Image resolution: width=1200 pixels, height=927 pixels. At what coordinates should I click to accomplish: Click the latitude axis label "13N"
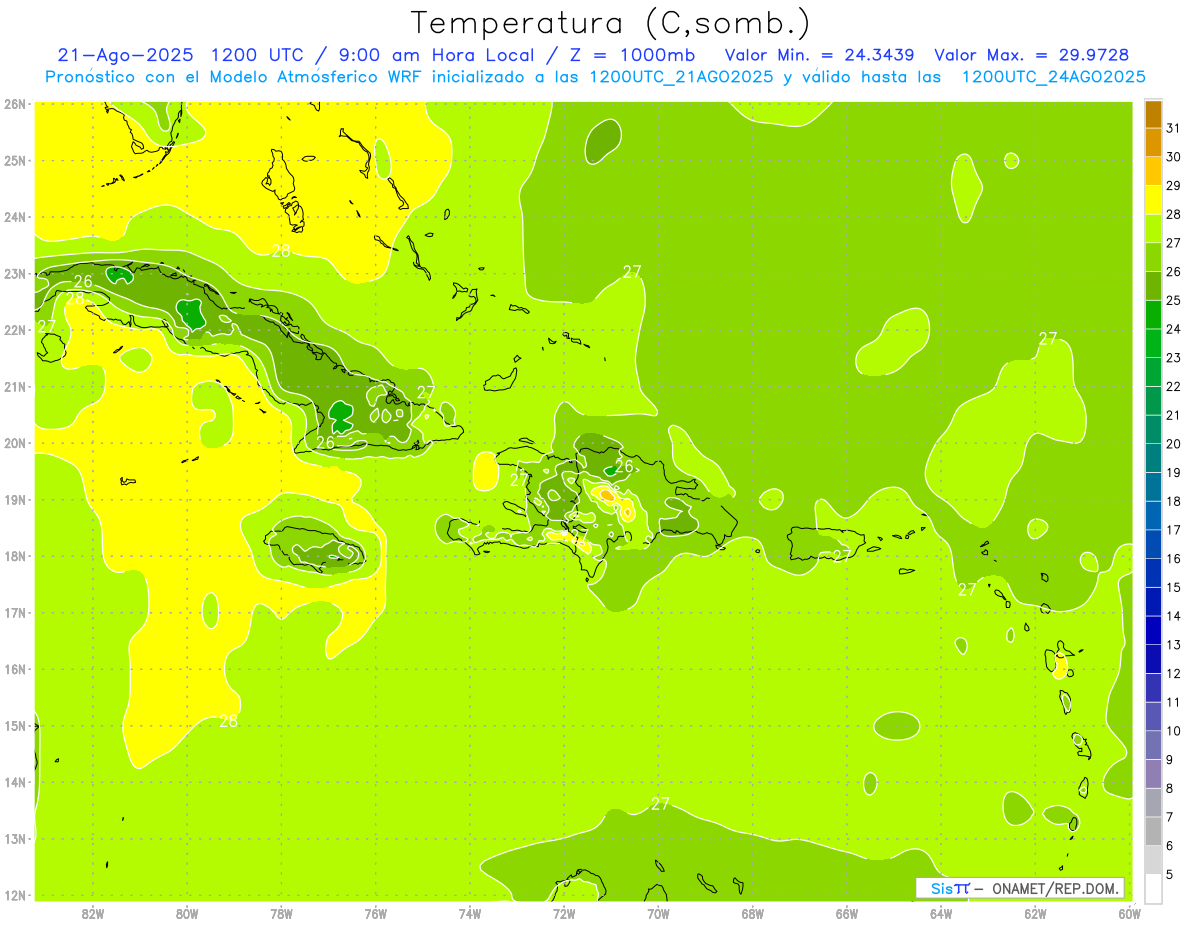14,838
